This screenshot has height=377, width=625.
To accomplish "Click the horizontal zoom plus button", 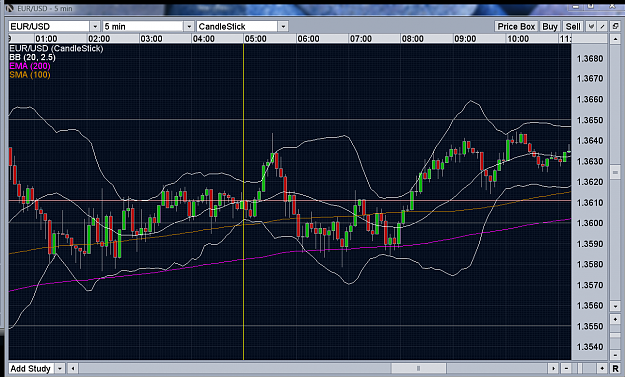I will pos(602,368).
